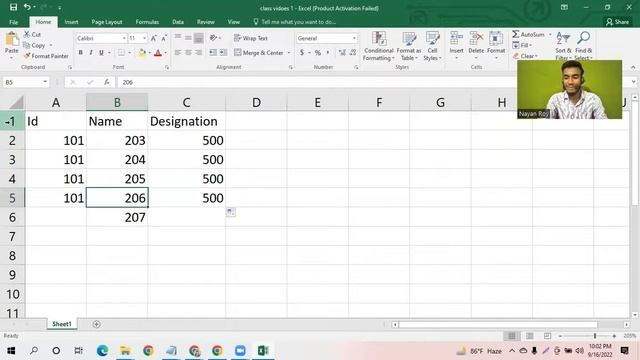Screen dimensions: 640x360
Task: Open the File tab
Action: [13, 22]
